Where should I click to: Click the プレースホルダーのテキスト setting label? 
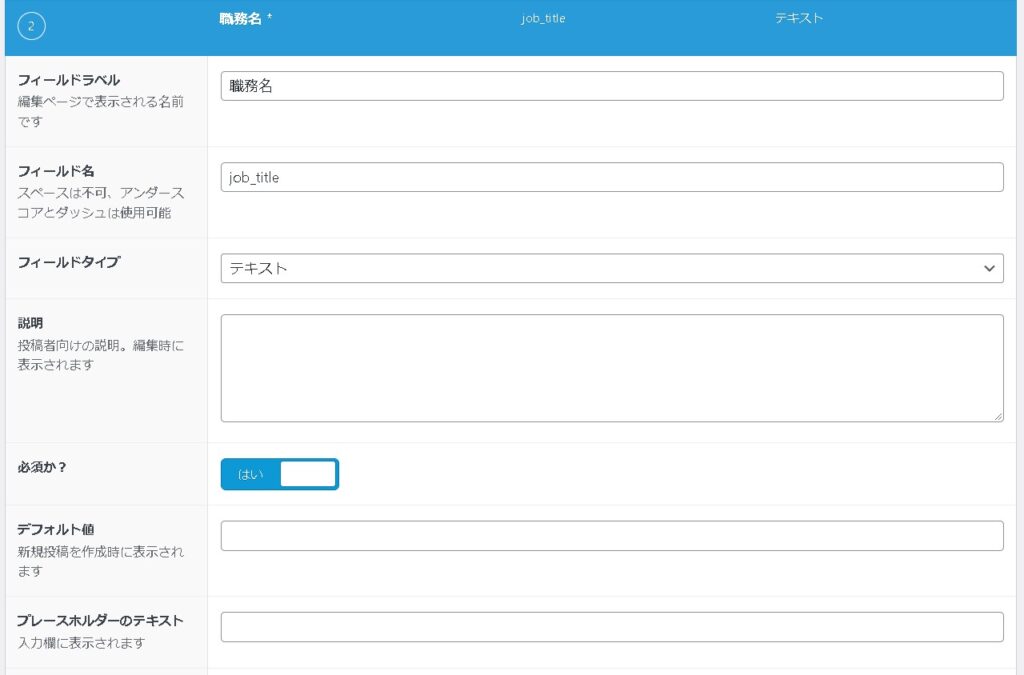point(100,620)
